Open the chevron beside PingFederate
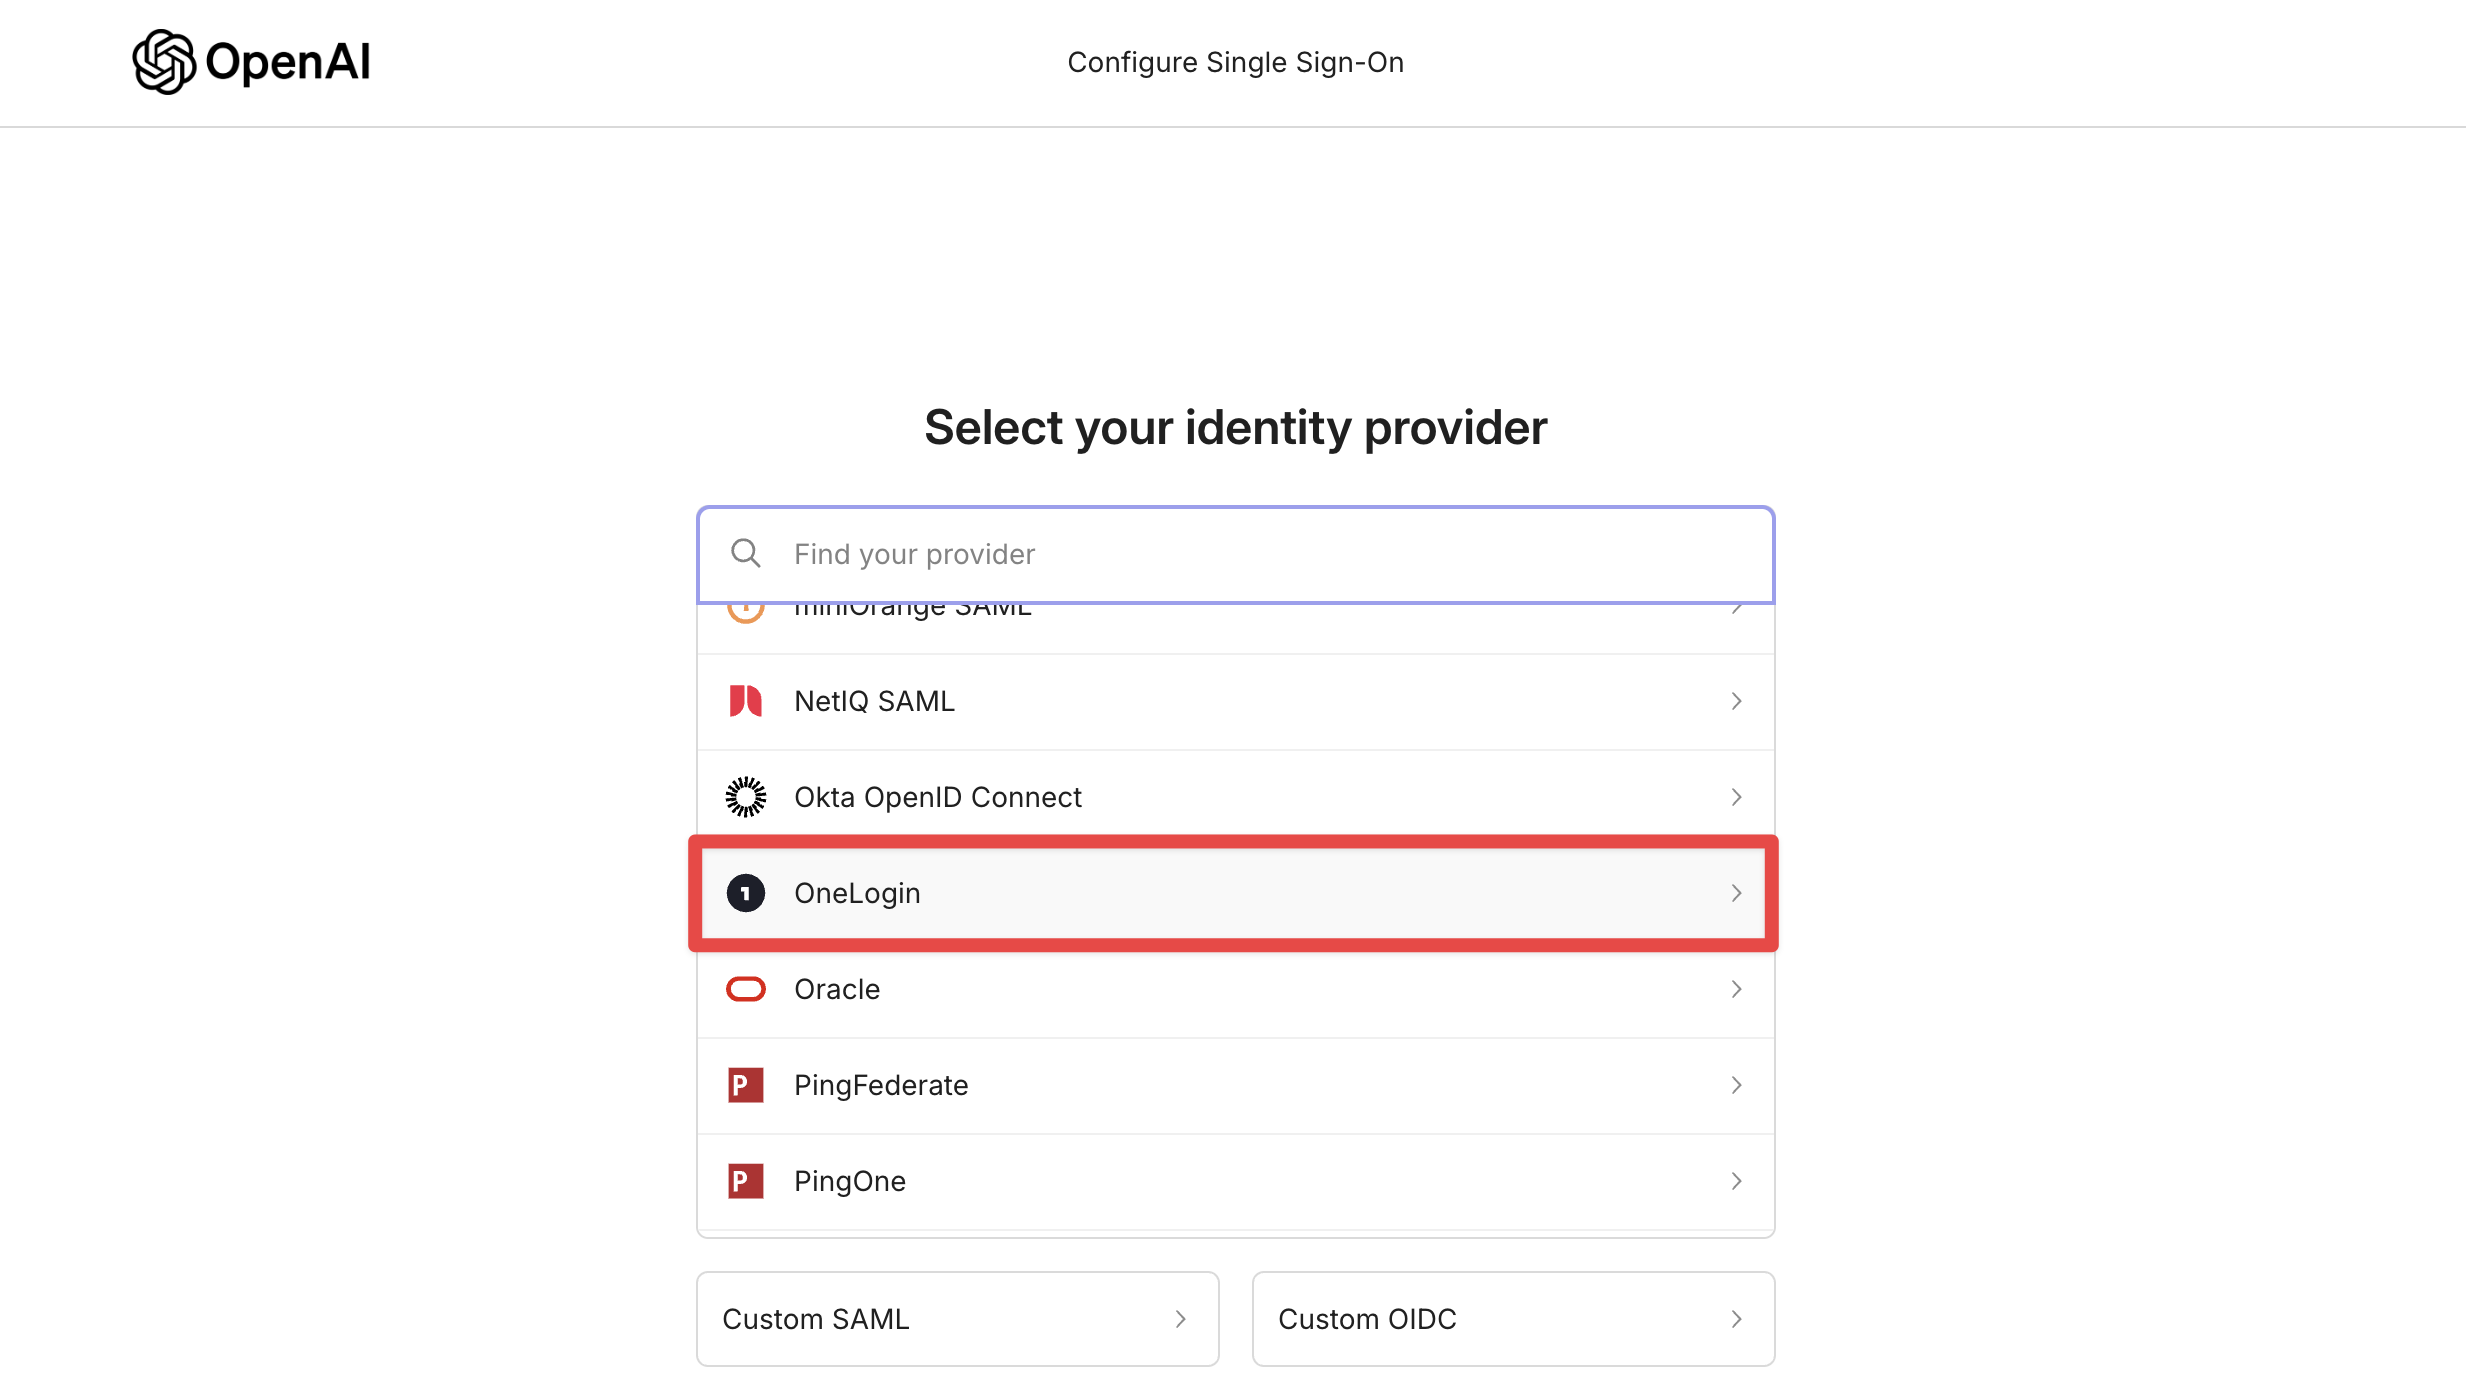The image size is (2466, 1387). tap(1737, 1085)
